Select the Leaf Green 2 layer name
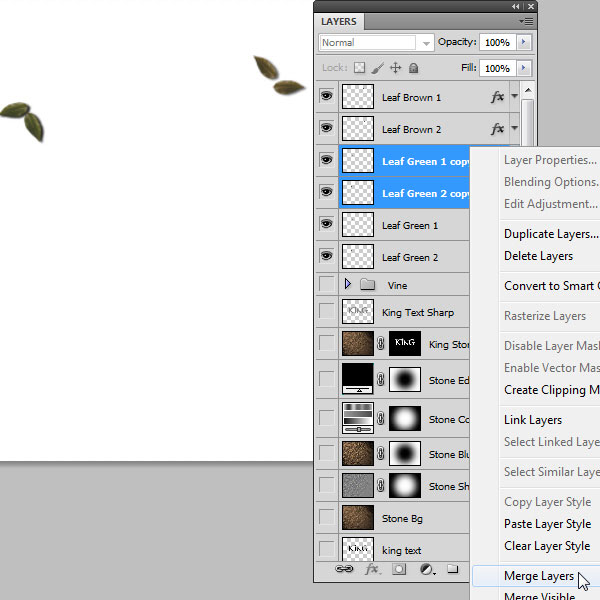The image size is (600, 600). click(410, 258)
